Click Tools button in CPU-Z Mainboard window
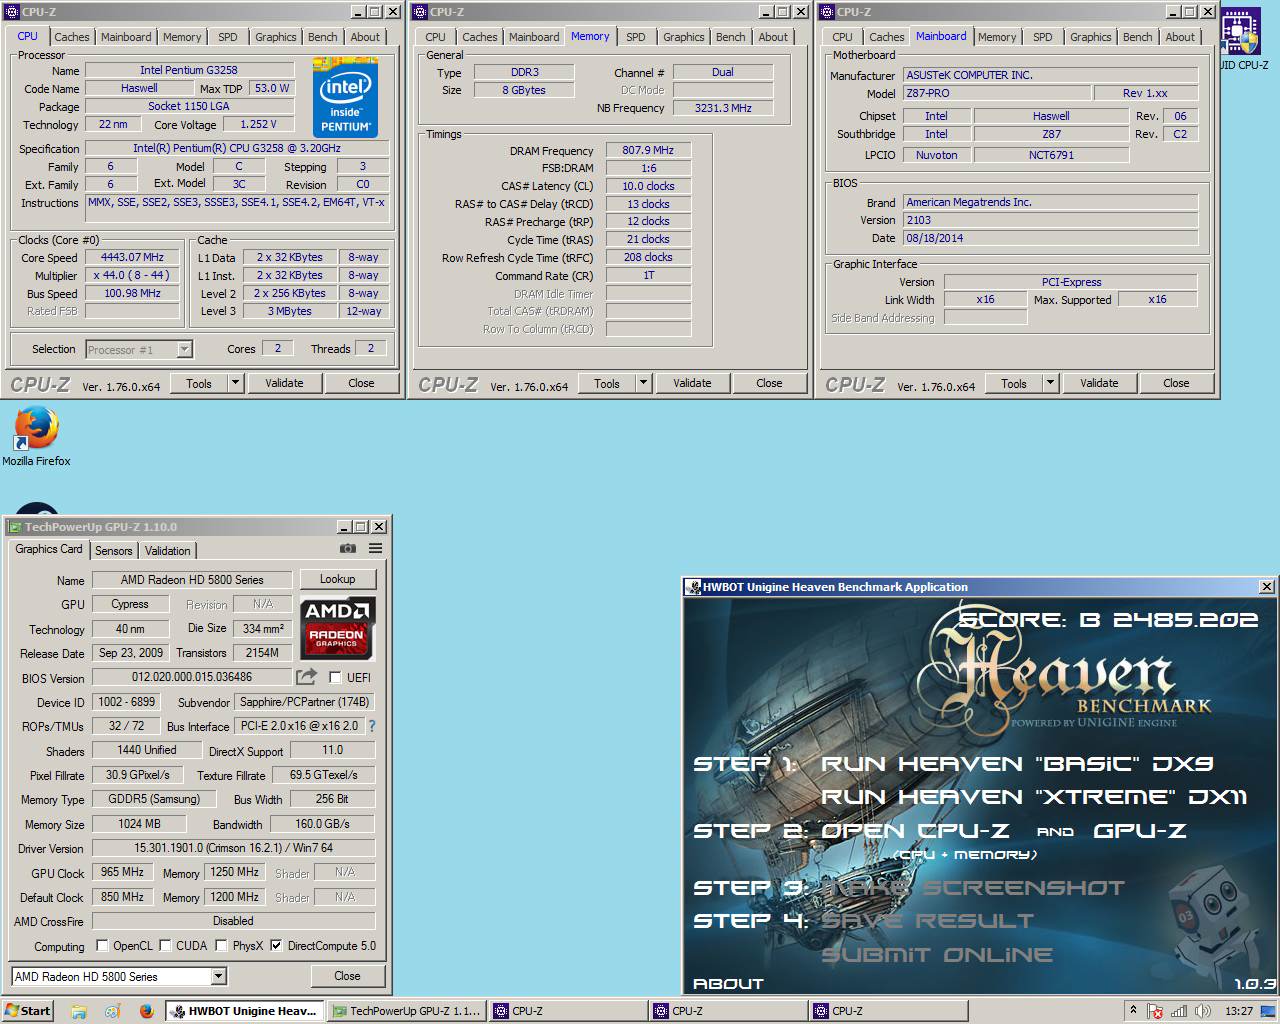 click(x=1014, y=383)
